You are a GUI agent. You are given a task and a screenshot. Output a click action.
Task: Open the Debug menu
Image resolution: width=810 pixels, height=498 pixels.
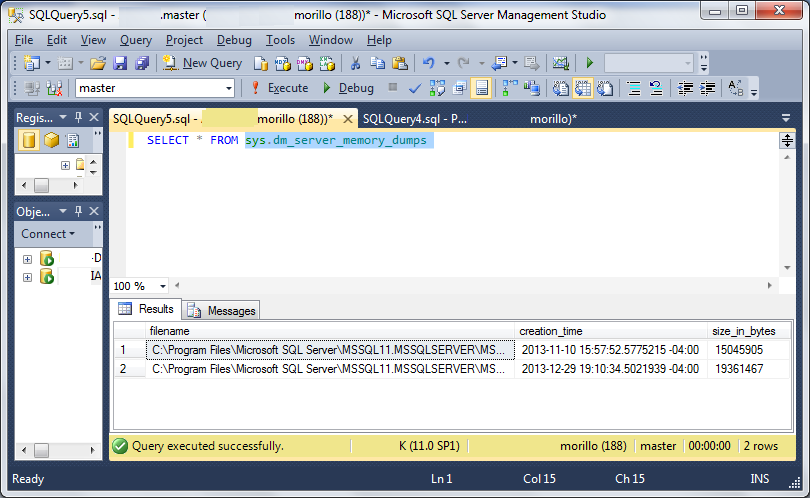tap(234, 40)
